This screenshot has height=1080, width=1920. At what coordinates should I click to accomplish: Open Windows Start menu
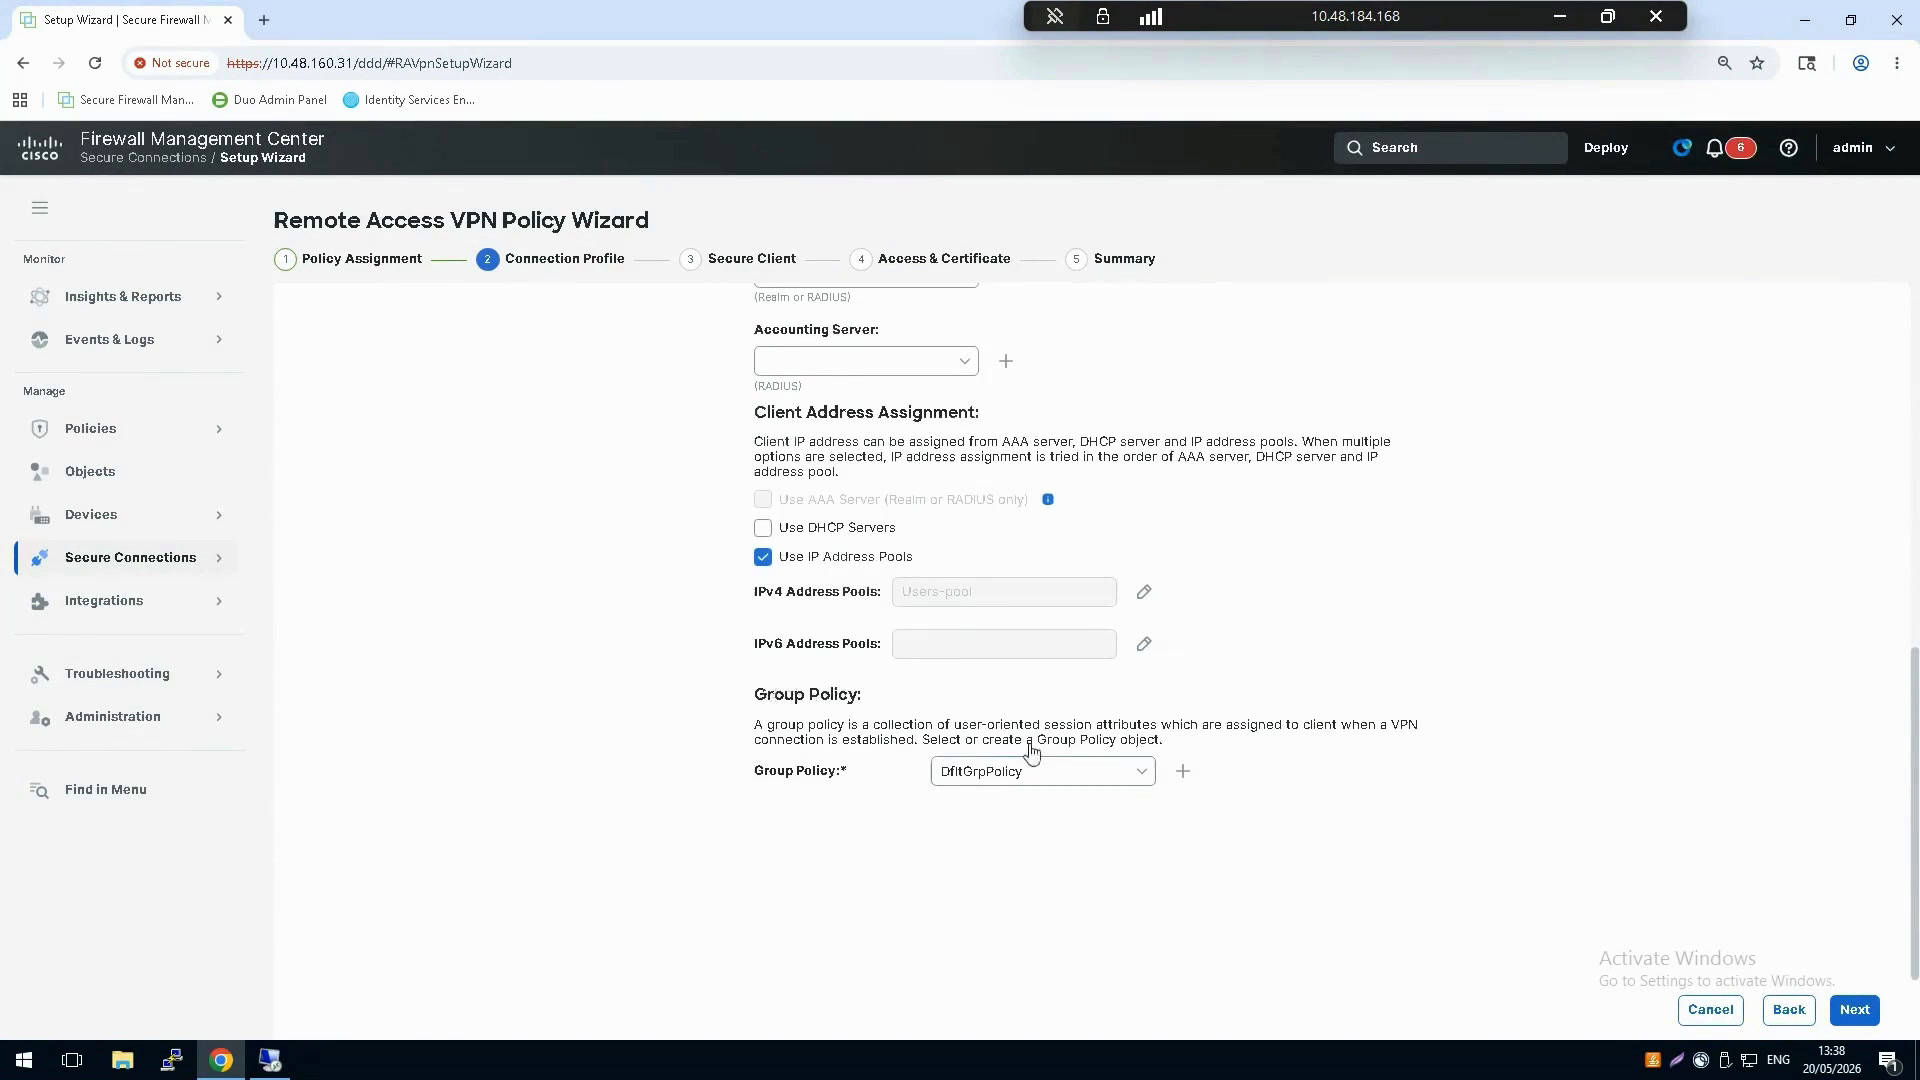[x=23, y=1060]
